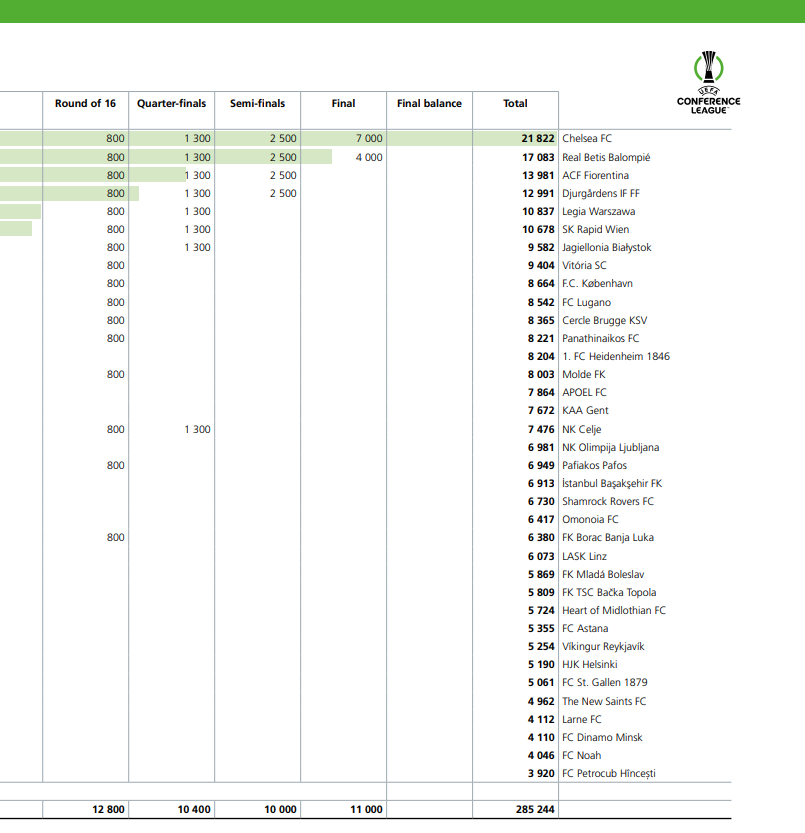
Task: Click the club name 'FC Dinamo Minsk'
Action: point(602,737)
